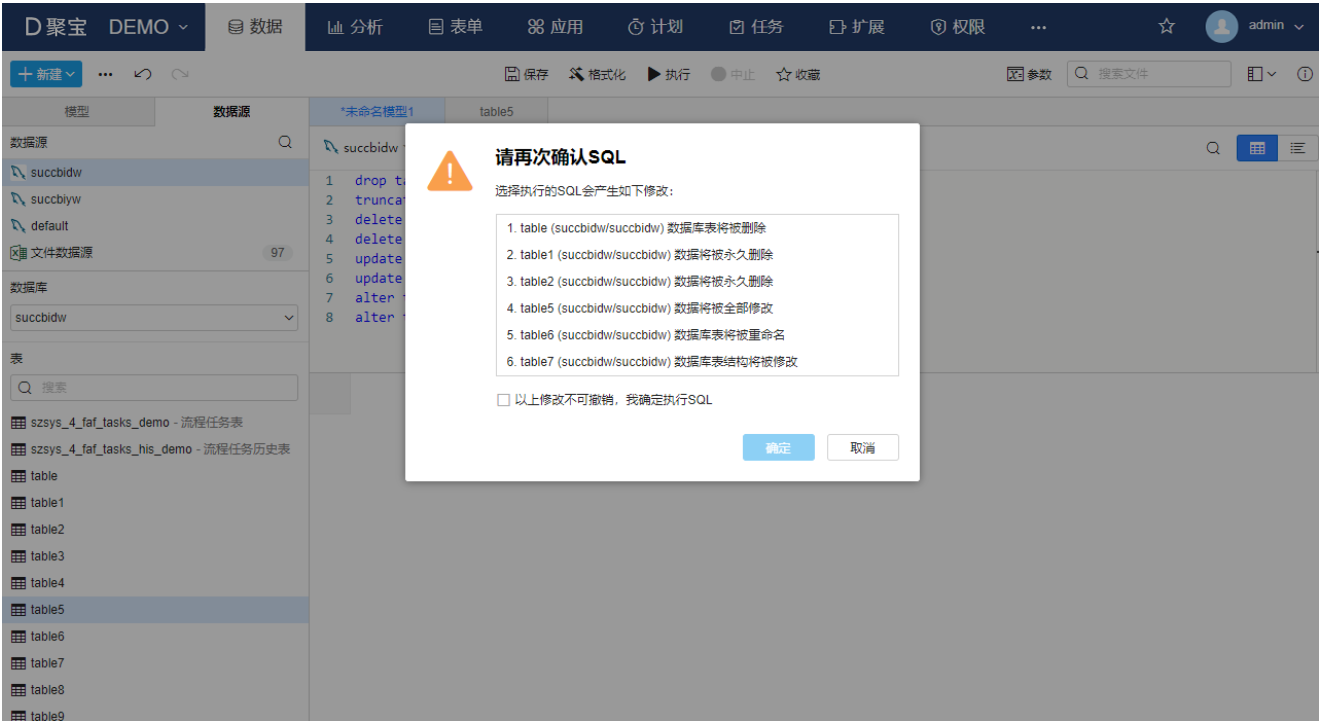Screen dimensions: 1319x721
Task: Select szsys_4_faf_tasks_demo table
Action: tap(154, 422)
